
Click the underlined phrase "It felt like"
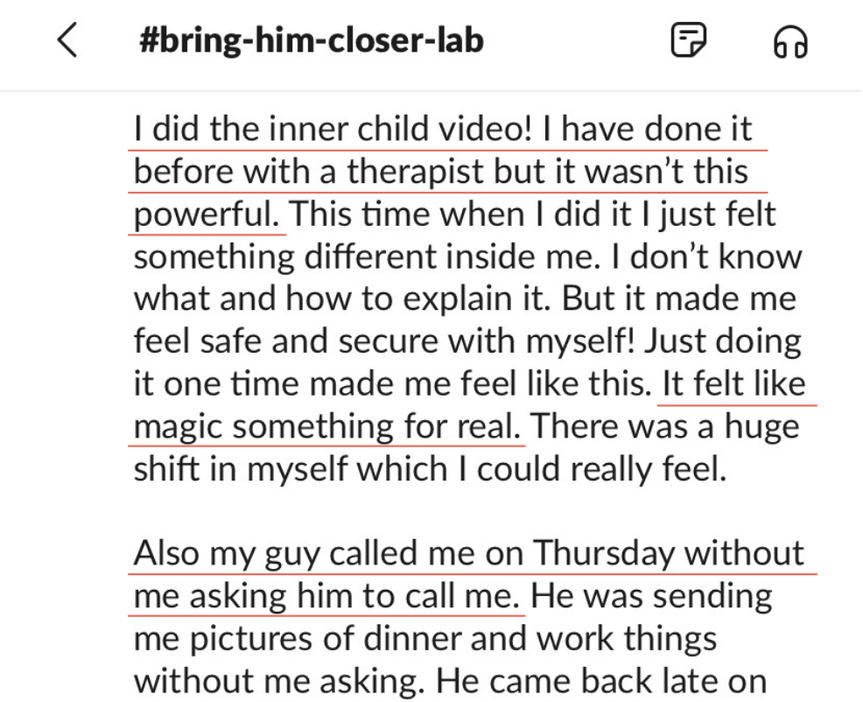pyautogui.click(x=735, y=384)
